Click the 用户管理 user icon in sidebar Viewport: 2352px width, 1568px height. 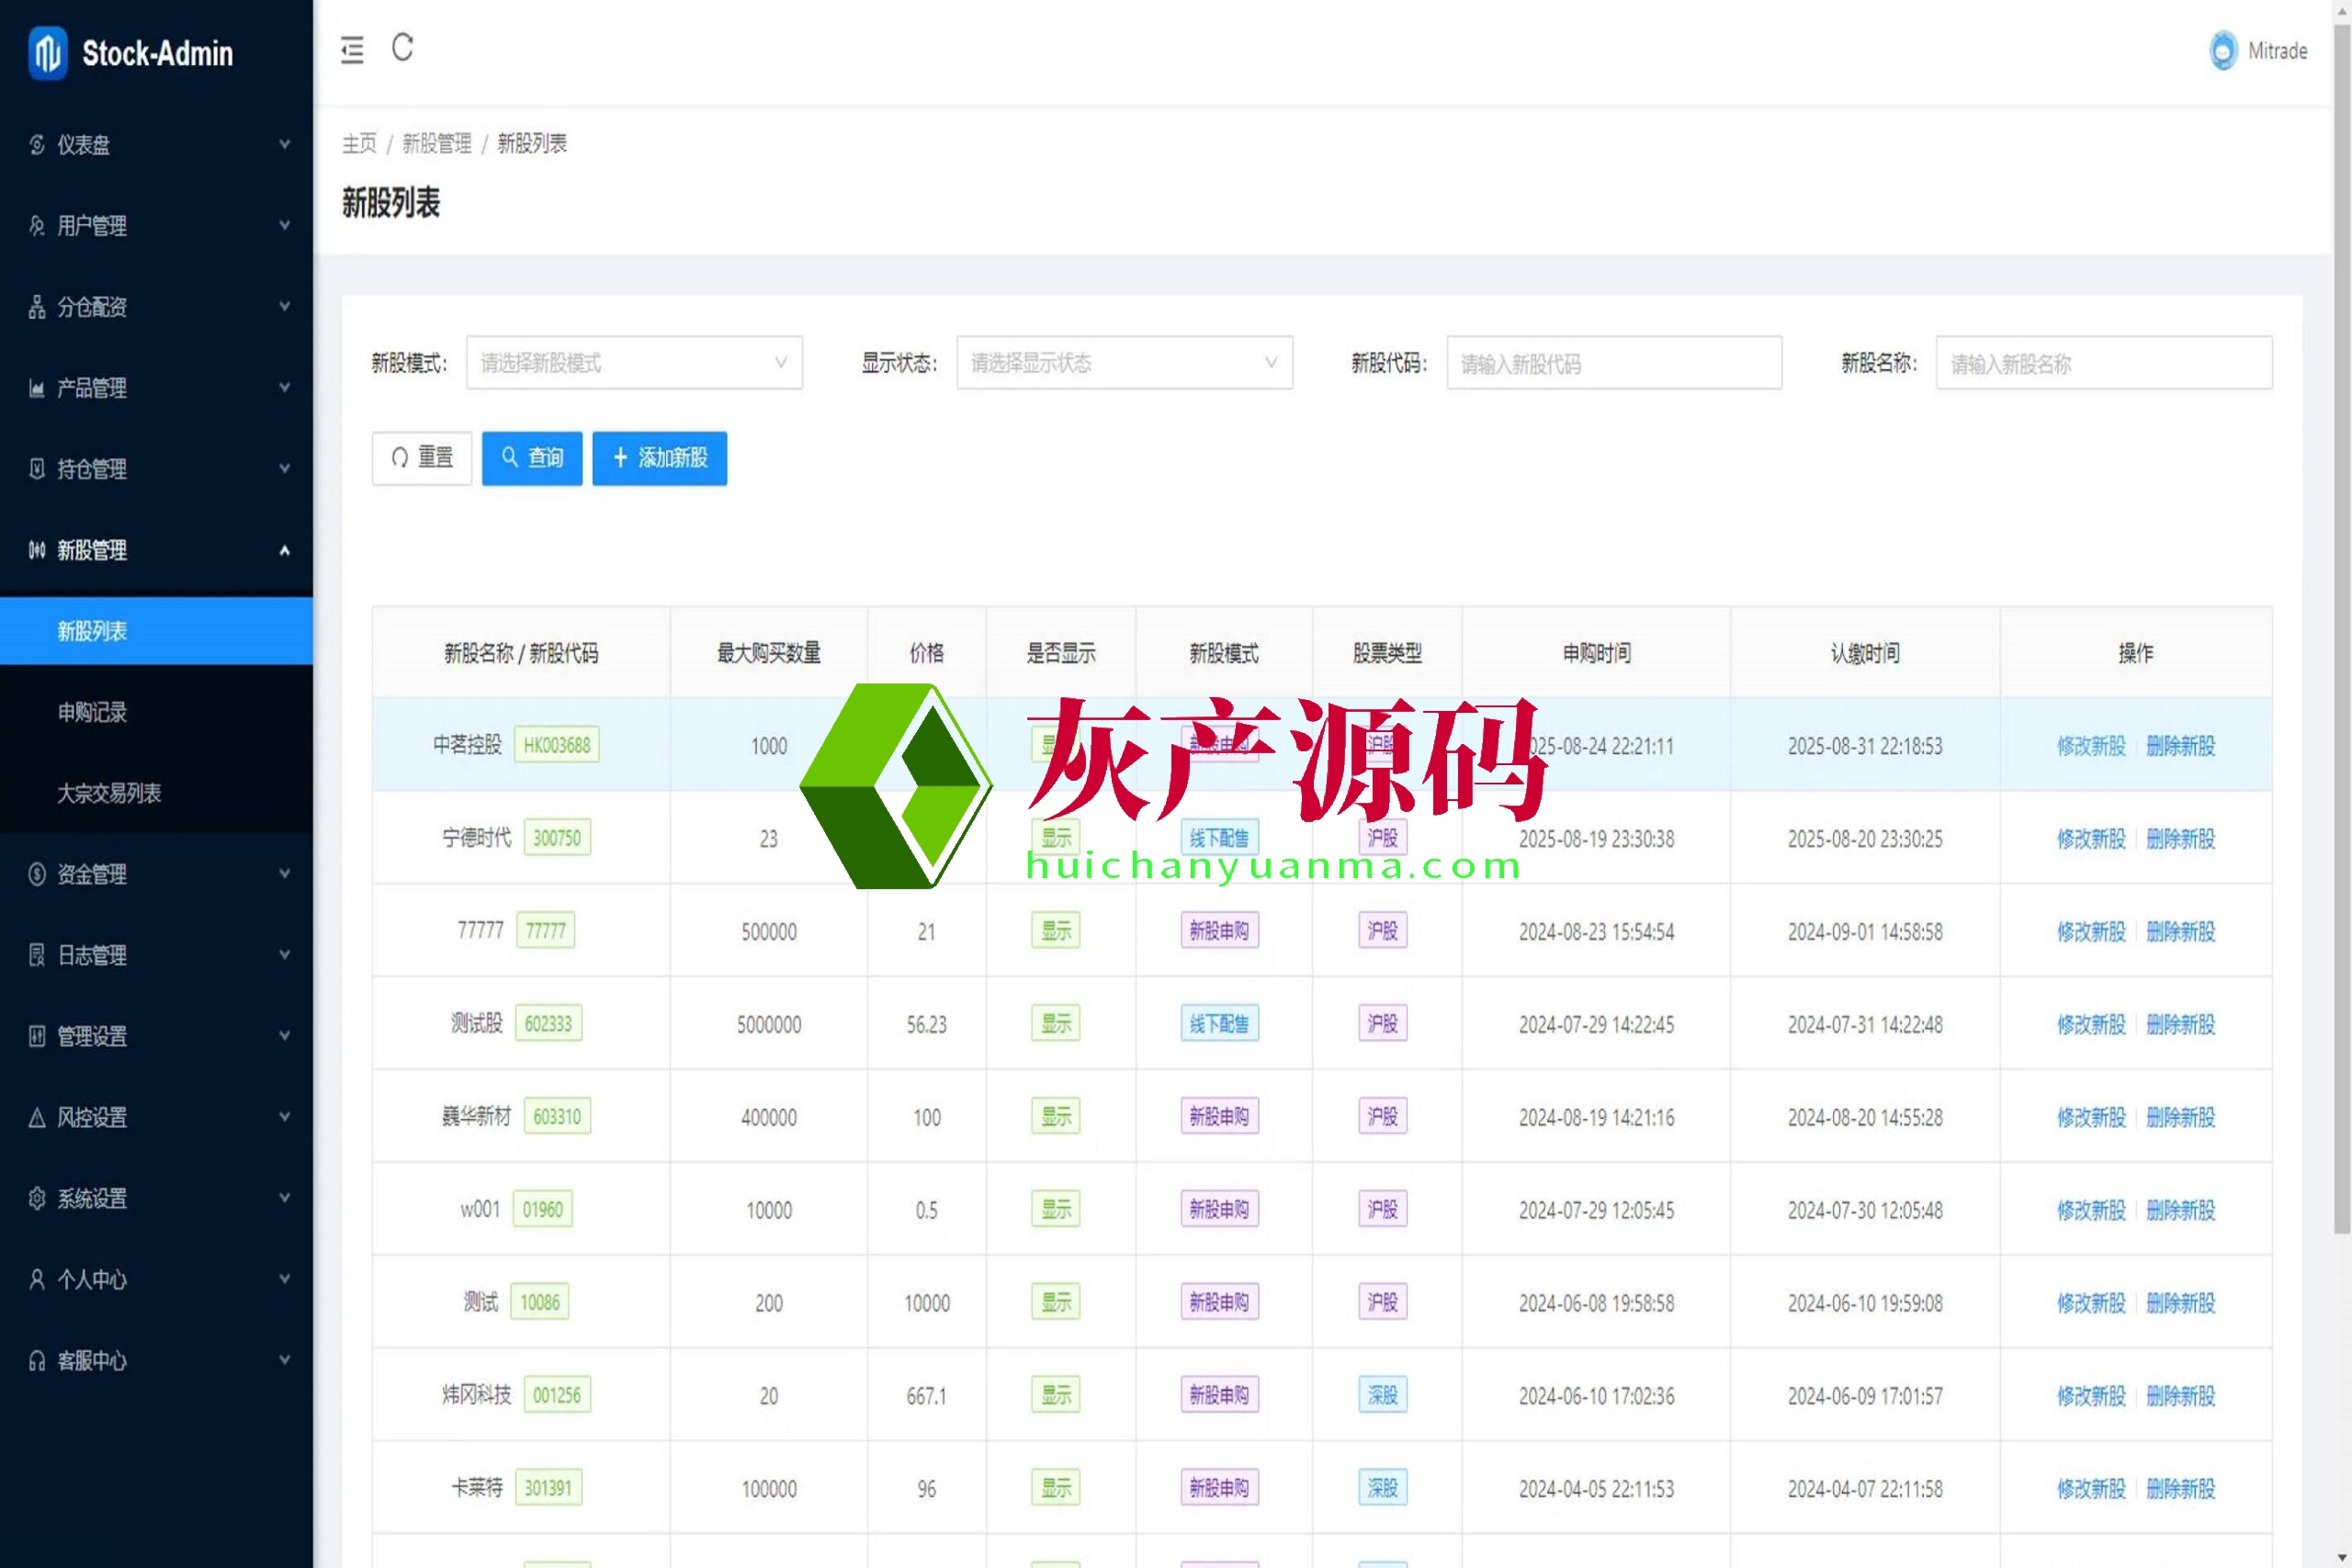(x=37, y=226)
